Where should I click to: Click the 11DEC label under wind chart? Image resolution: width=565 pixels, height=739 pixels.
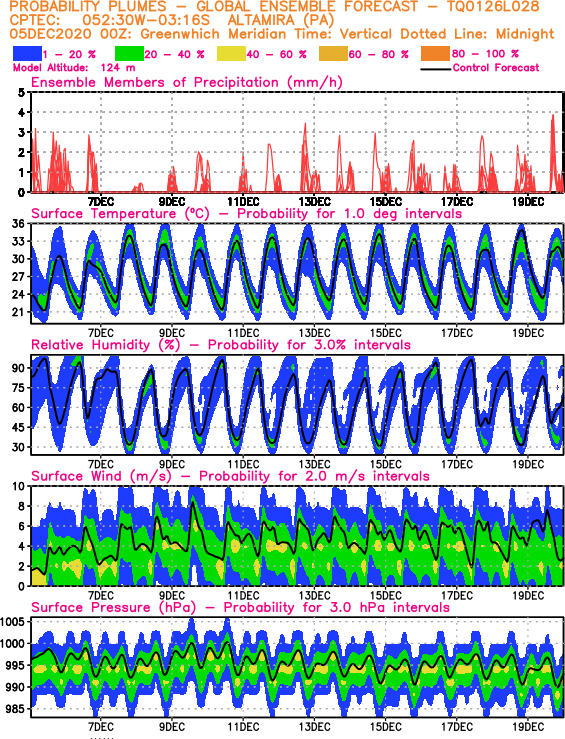(x=243, y=596)
